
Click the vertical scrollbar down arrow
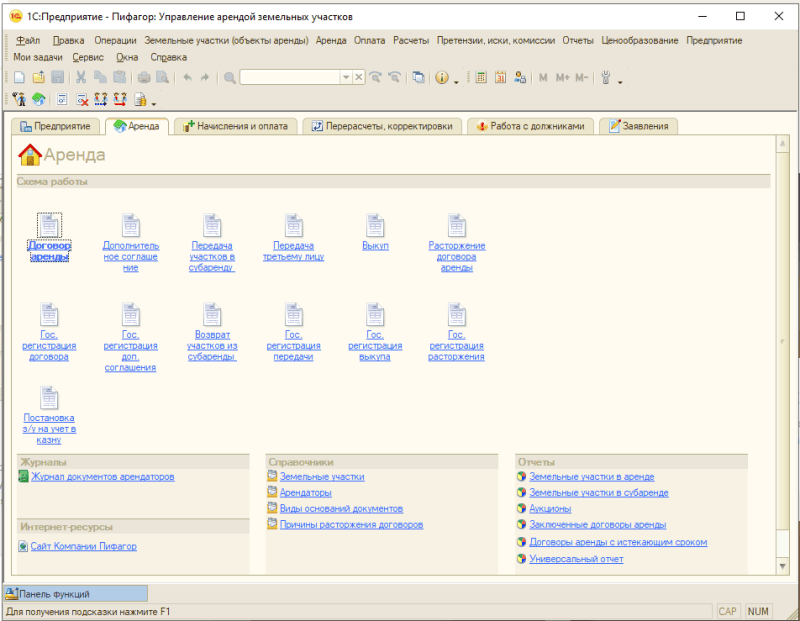point(782,566)
